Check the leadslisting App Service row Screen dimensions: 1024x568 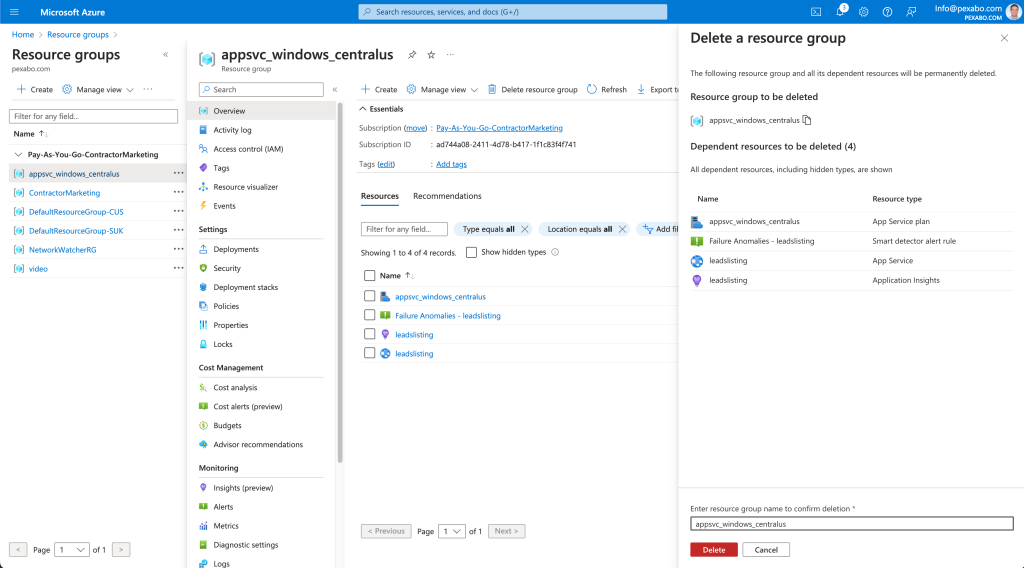point(370,353)
